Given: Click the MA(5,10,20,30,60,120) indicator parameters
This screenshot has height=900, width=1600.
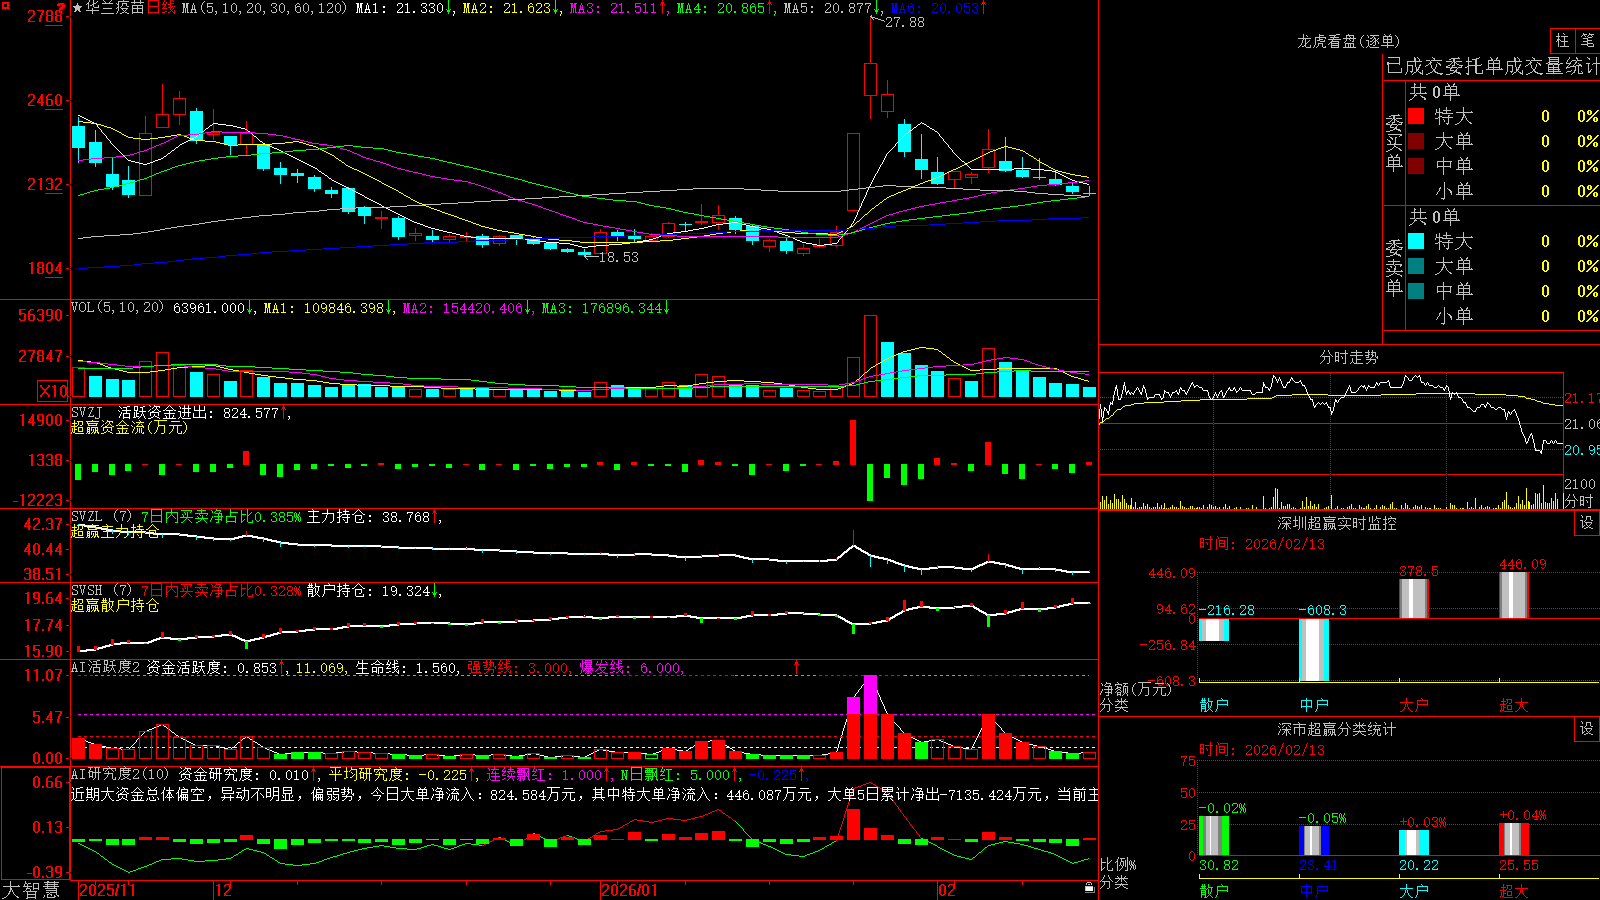Looking at the screenshot, I should [264, 8].
